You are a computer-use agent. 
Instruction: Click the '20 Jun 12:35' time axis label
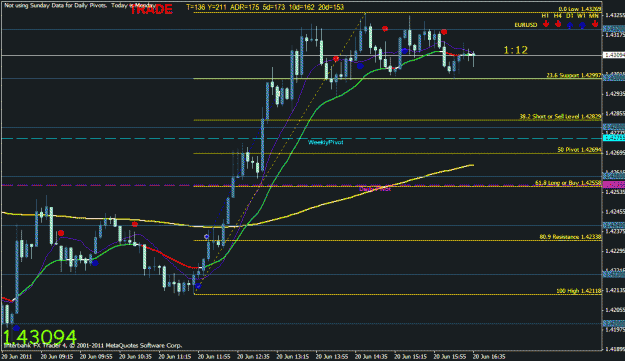point(253,356)
